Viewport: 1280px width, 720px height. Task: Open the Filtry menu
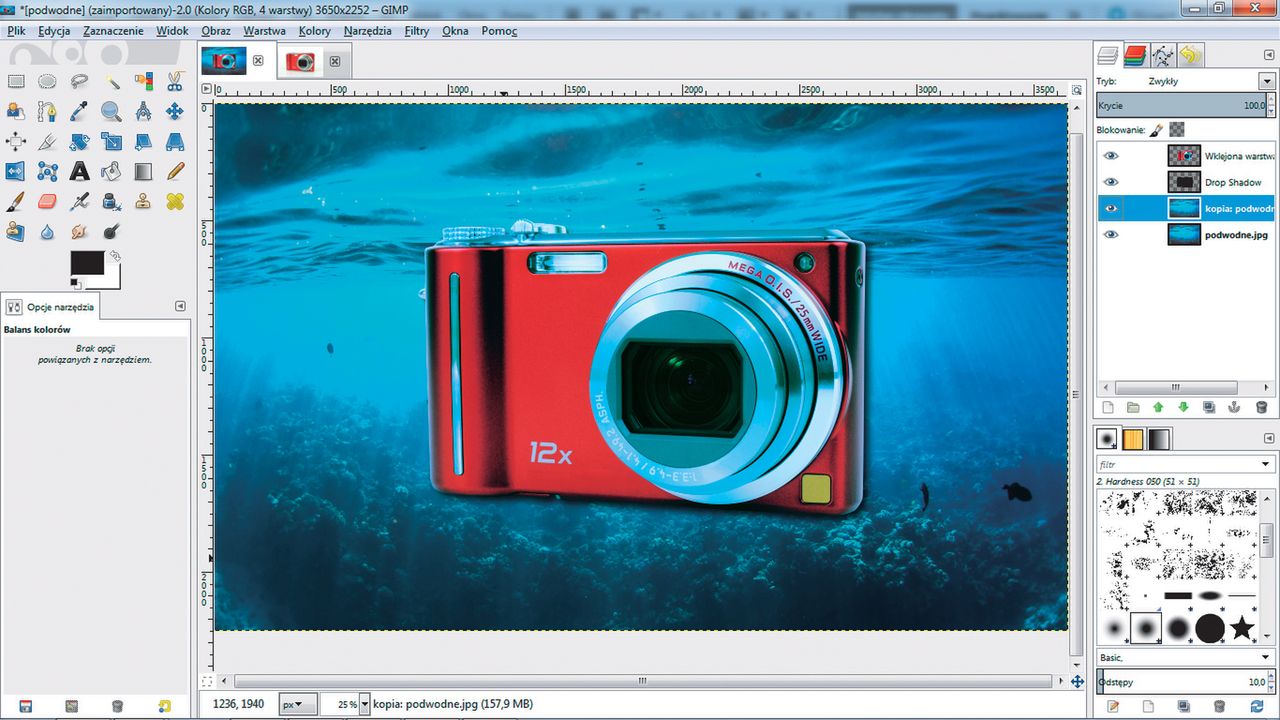tap(417, 31)
